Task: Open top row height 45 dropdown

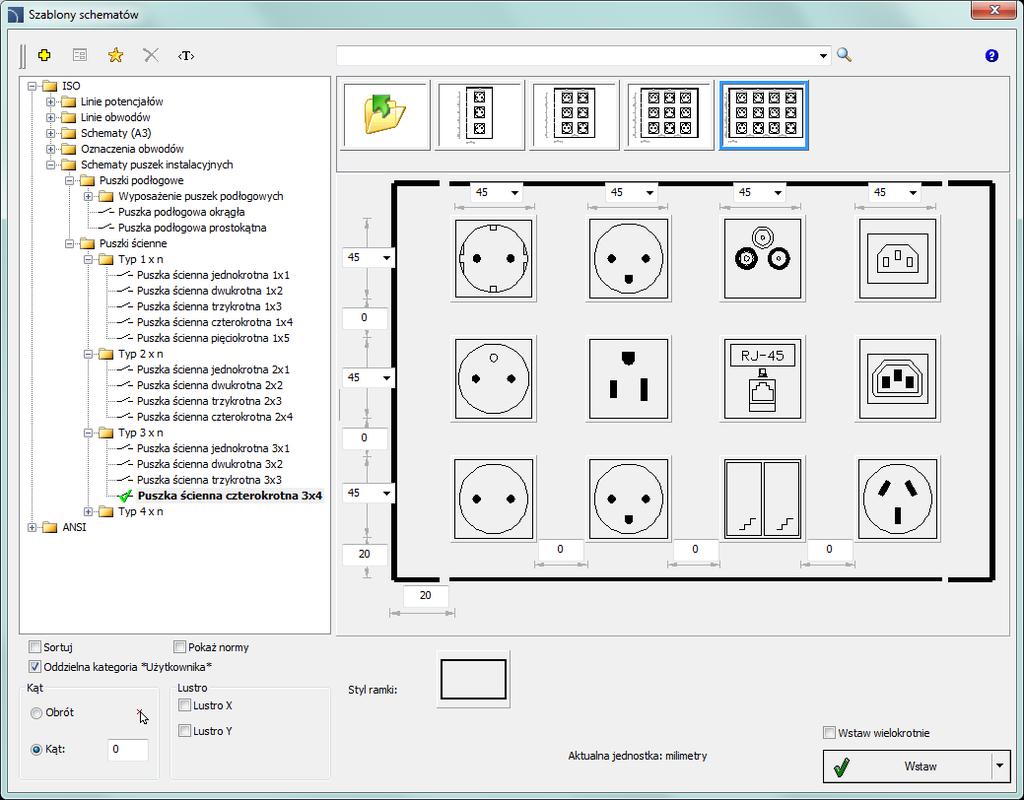Action: pos(386,258)
